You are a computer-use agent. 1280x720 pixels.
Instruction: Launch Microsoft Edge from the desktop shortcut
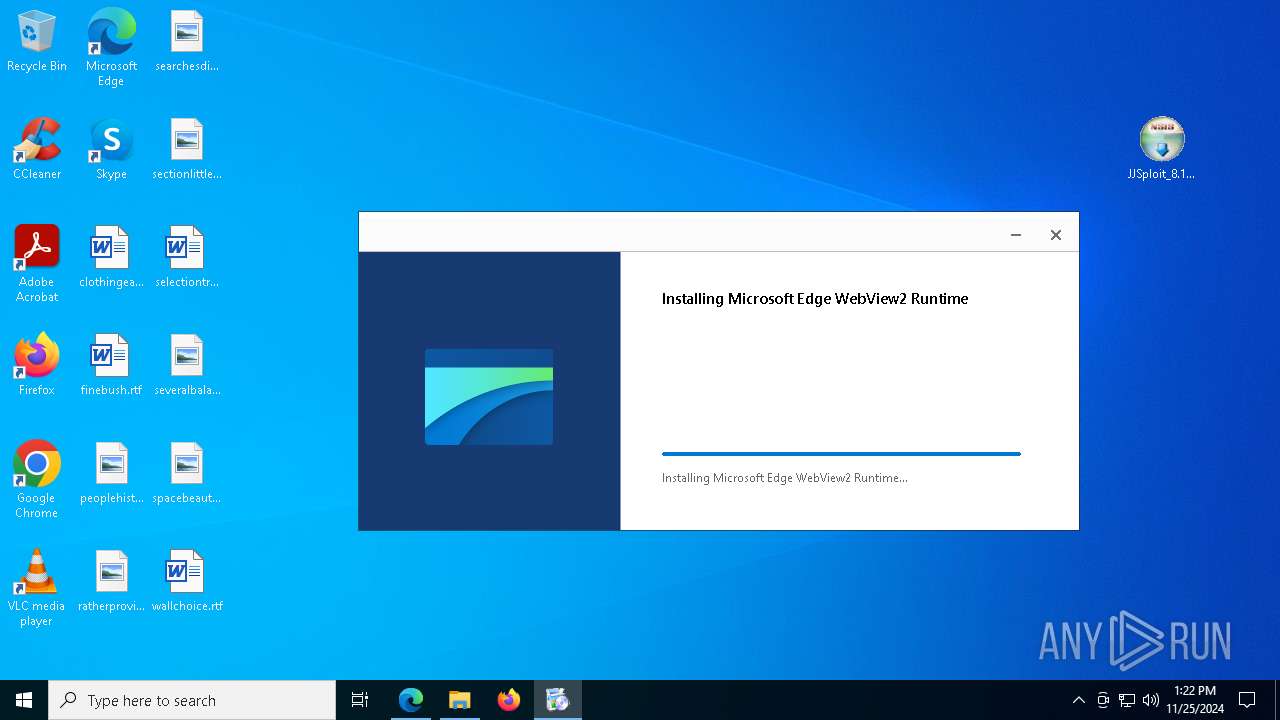click(x=111, y=47)
